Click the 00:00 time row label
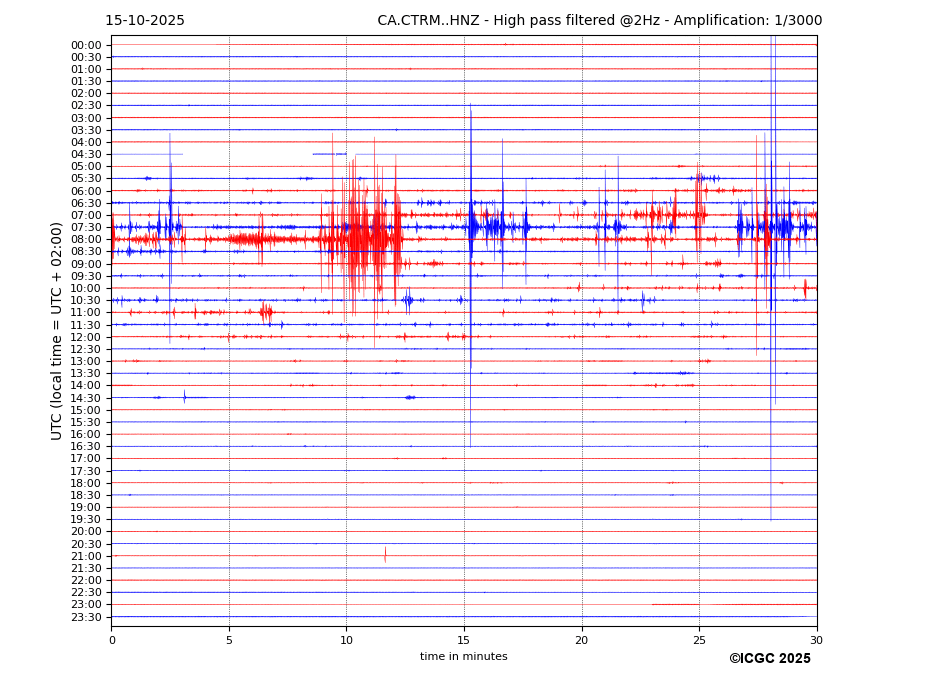The height and width of the screenshot is (696, 927). (85, 45)
